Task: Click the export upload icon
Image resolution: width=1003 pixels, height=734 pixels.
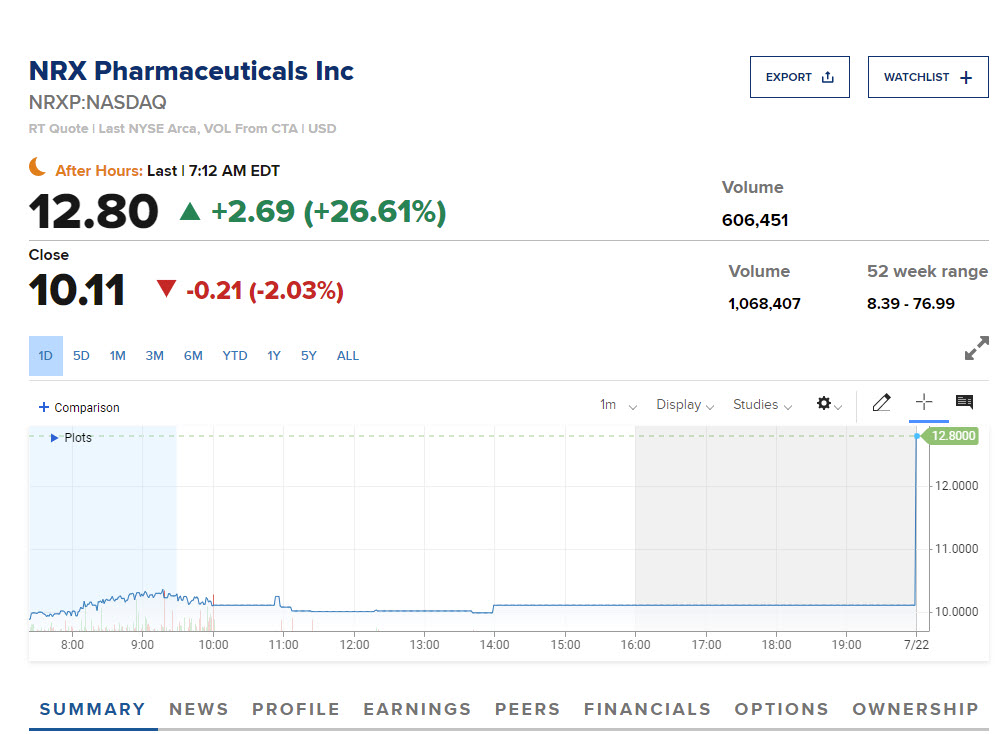Action: (x=827, y=77)
